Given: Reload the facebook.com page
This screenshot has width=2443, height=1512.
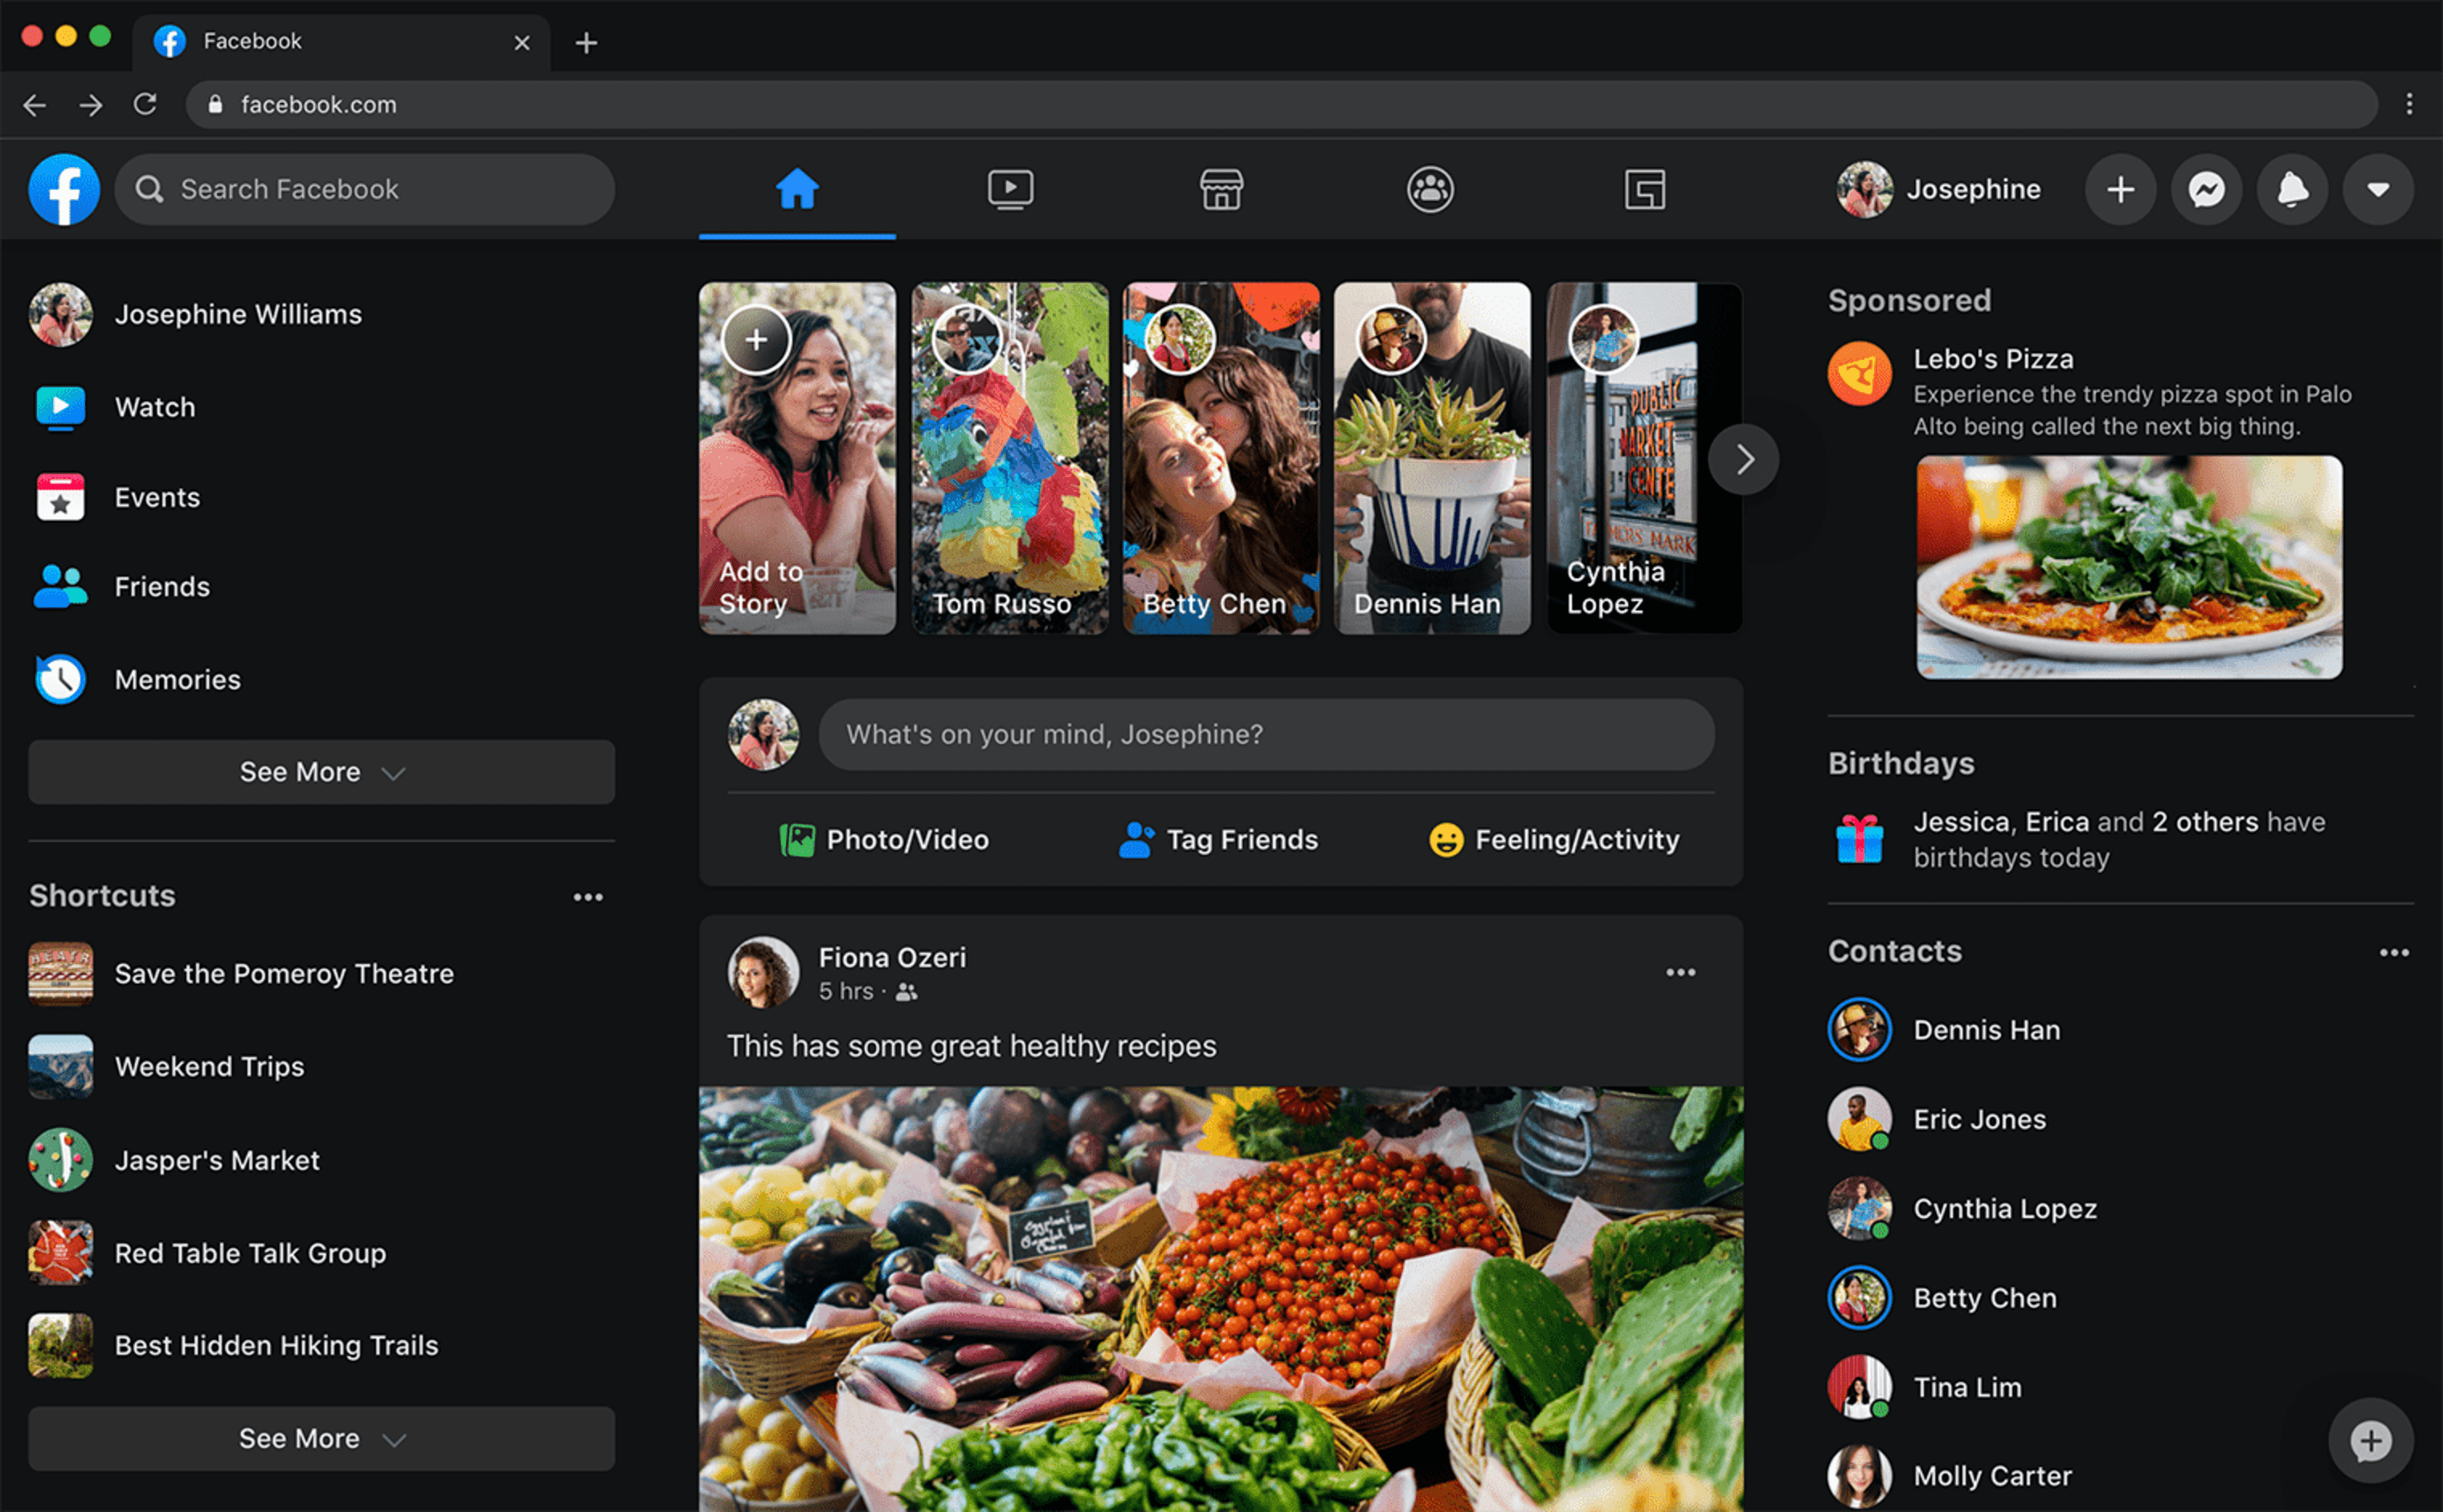Looking at the screenshot, I should [145, 104].
